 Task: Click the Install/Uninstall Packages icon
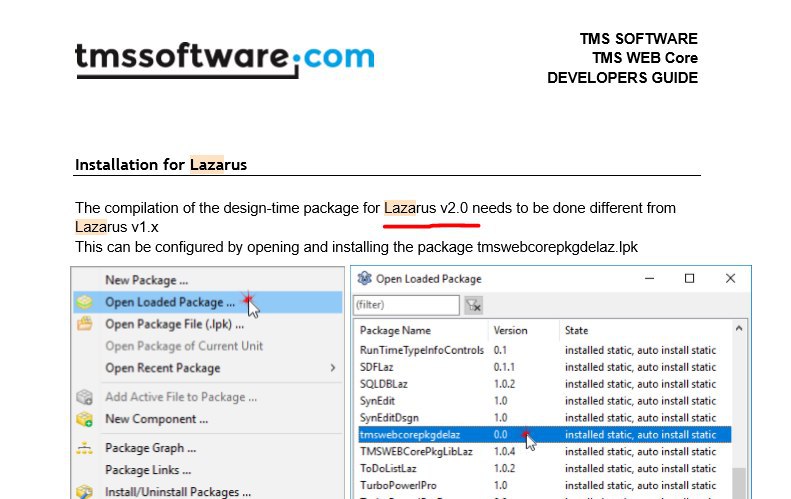point(84,491)
